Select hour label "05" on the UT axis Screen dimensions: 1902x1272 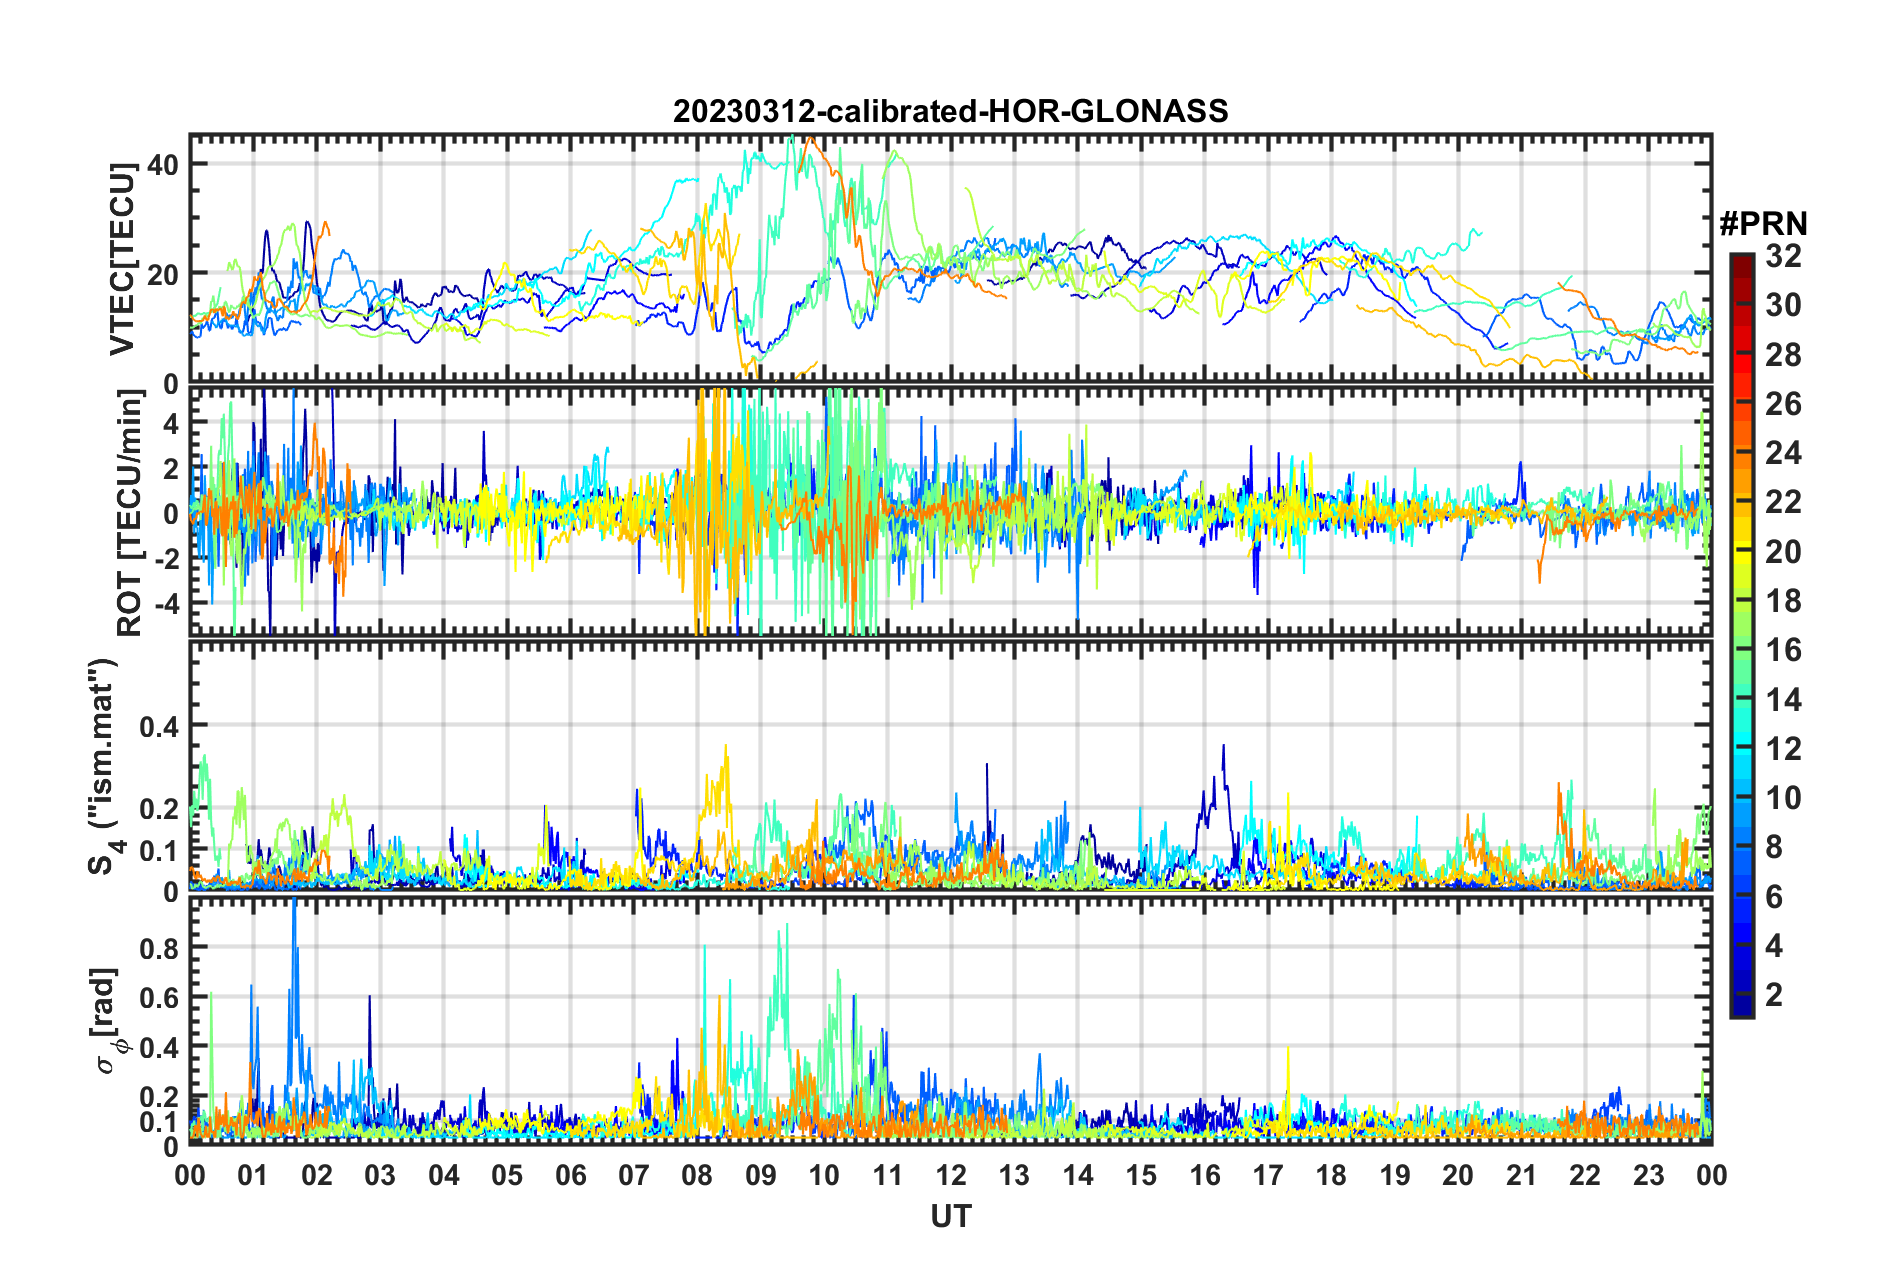pos(507,1175)
